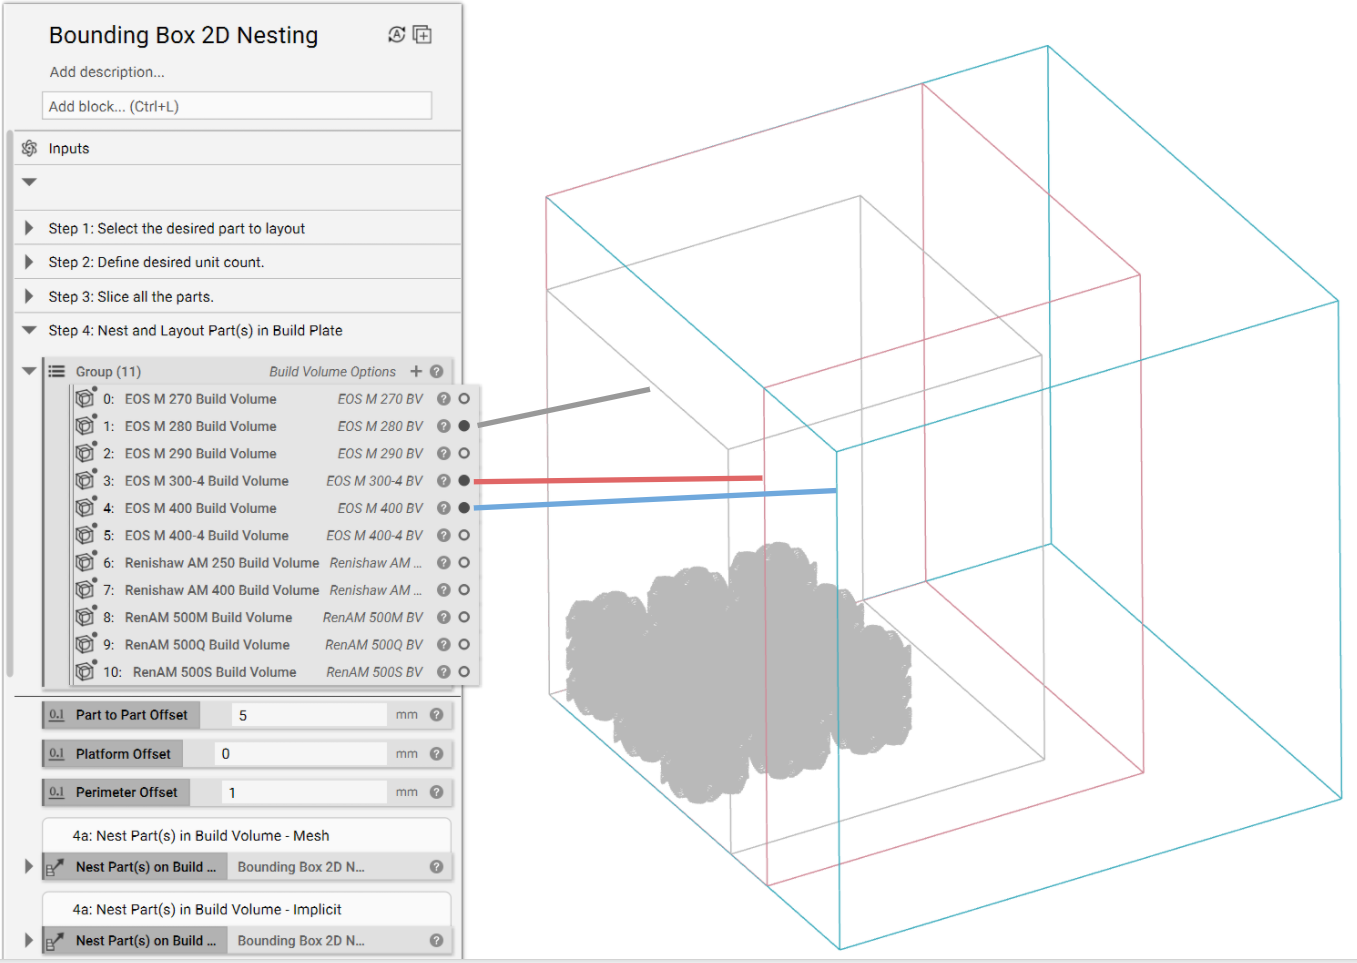Image resolution: width=1357 pixels, height=963 pixels.
Task: Click cube icon for Renishaw AM 250 Build Volume
Action: click(x=85, y=562)
